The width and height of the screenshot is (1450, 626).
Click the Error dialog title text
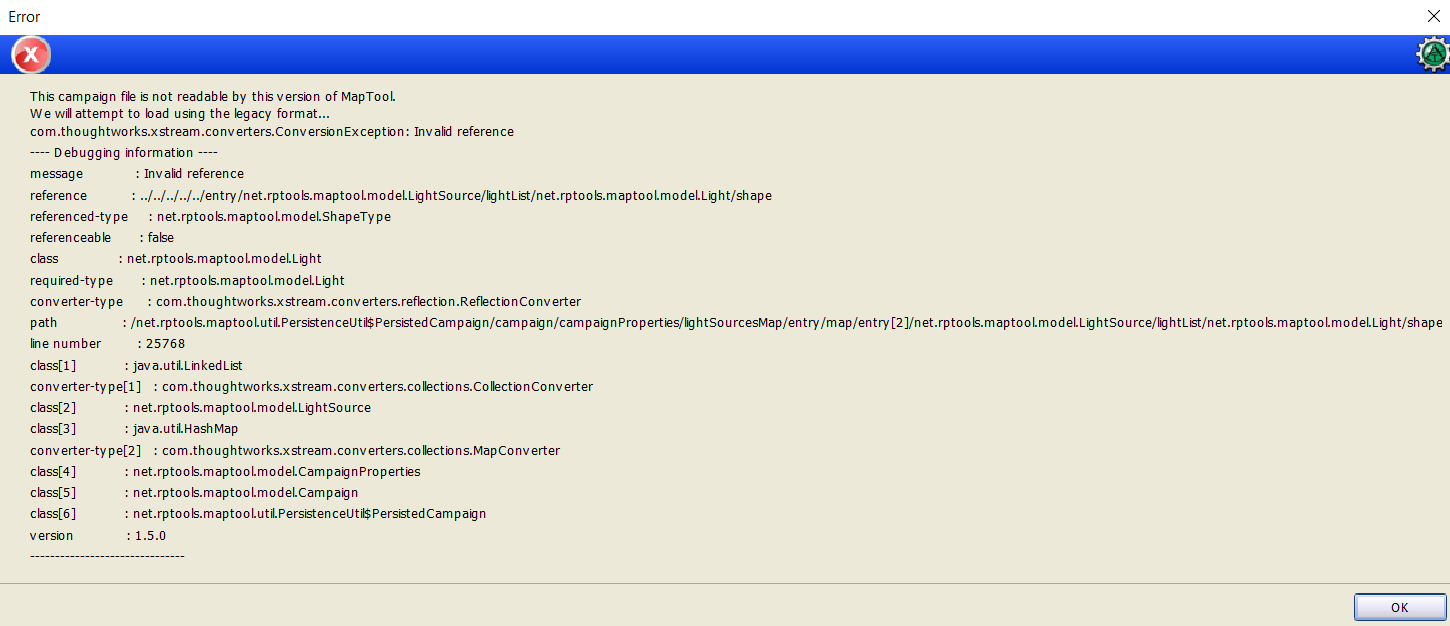tap(24, 16)
